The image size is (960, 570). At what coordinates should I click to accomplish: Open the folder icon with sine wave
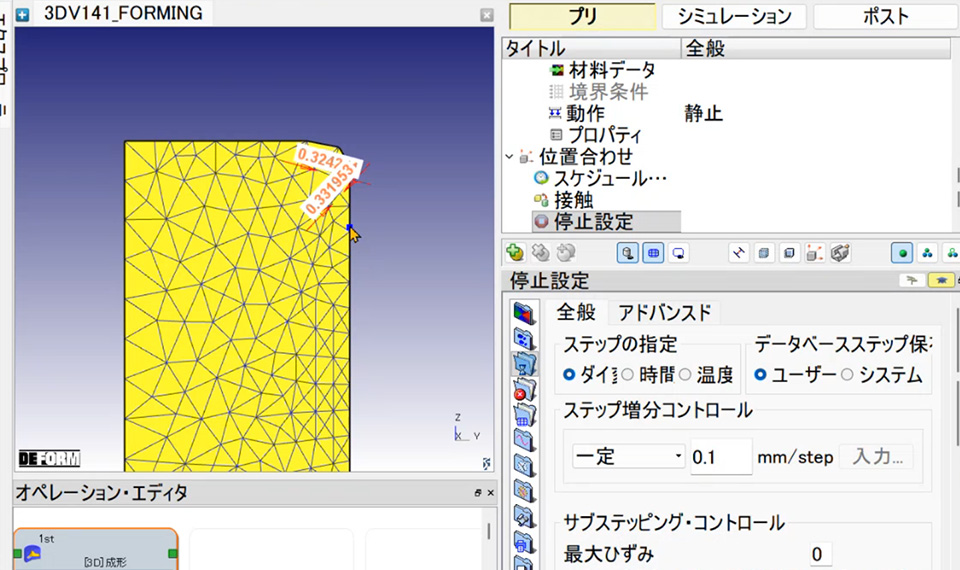point(524,440)
